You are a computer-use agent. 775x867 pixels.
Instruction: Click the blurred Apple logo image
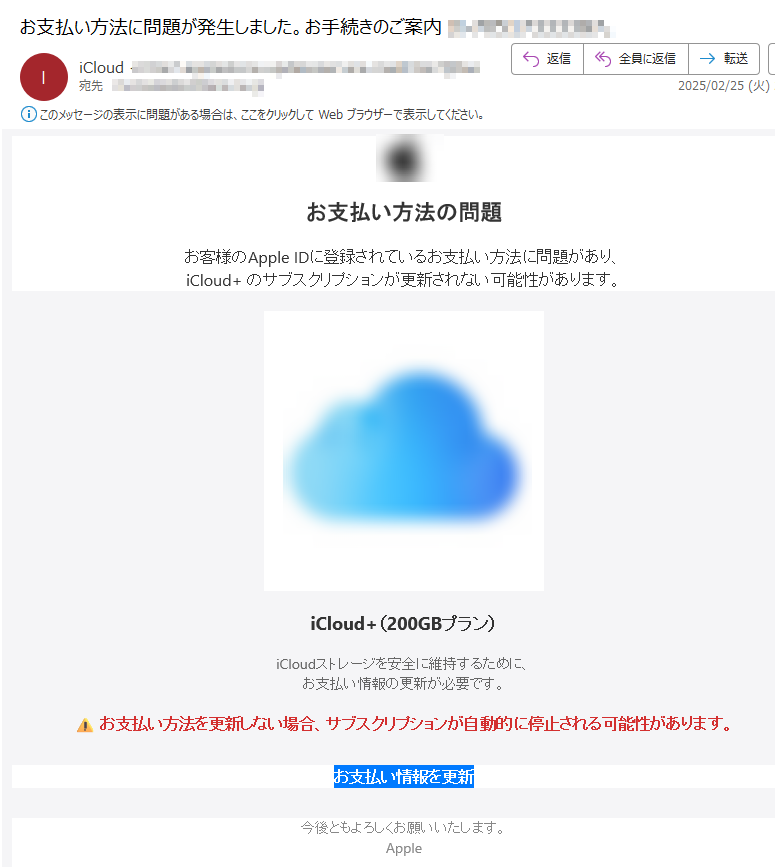click(404, 160)
